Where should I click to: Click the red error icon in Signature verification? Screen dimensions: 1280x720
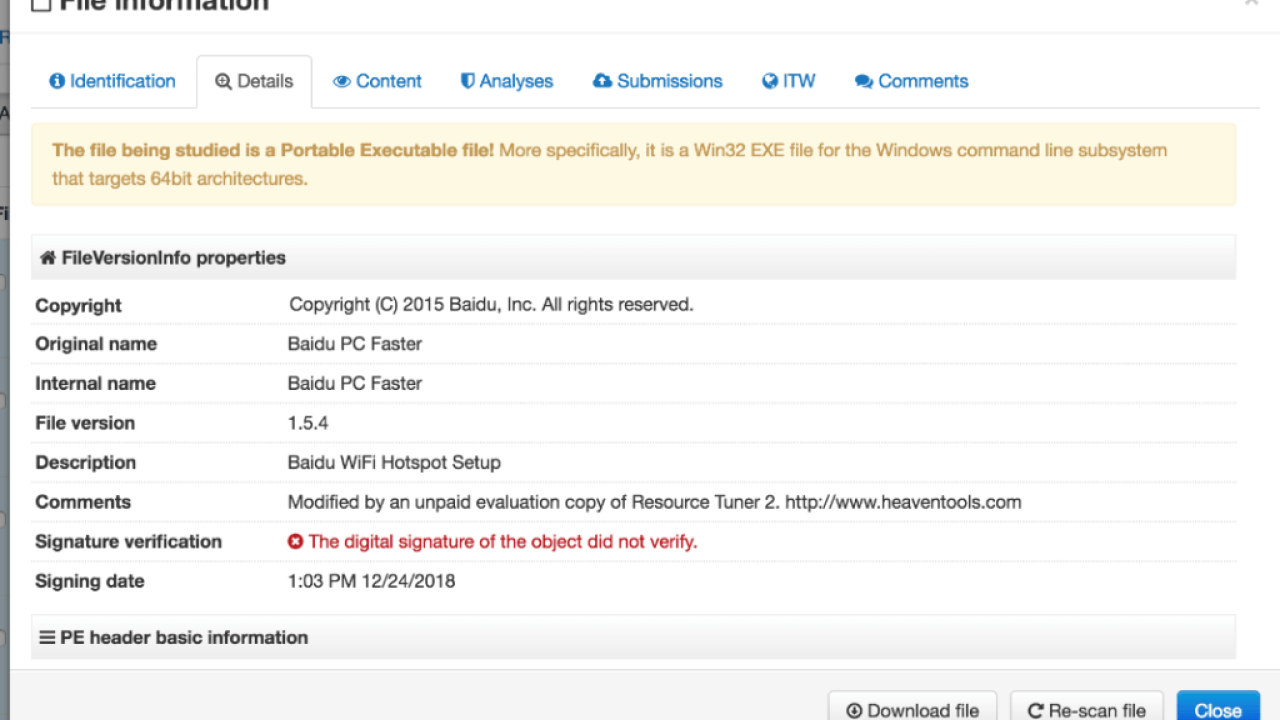pyautogui.click(x=296, y=541)
